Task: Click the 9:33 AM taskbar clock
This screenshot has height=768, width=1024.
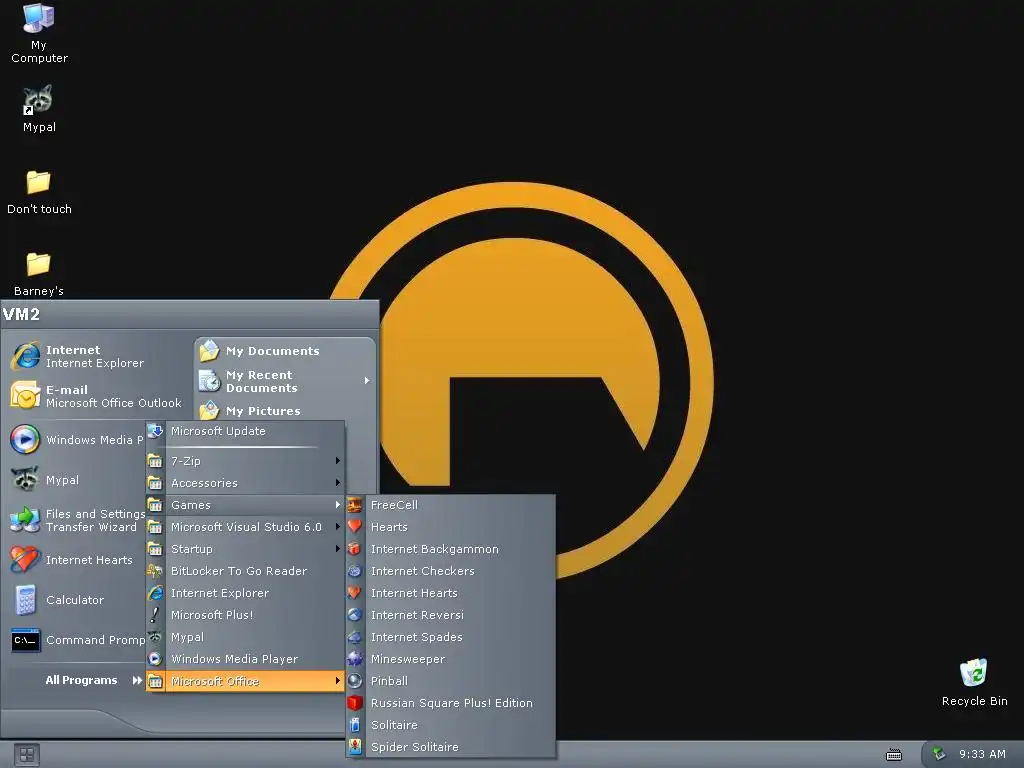Action: pos(982,754)
